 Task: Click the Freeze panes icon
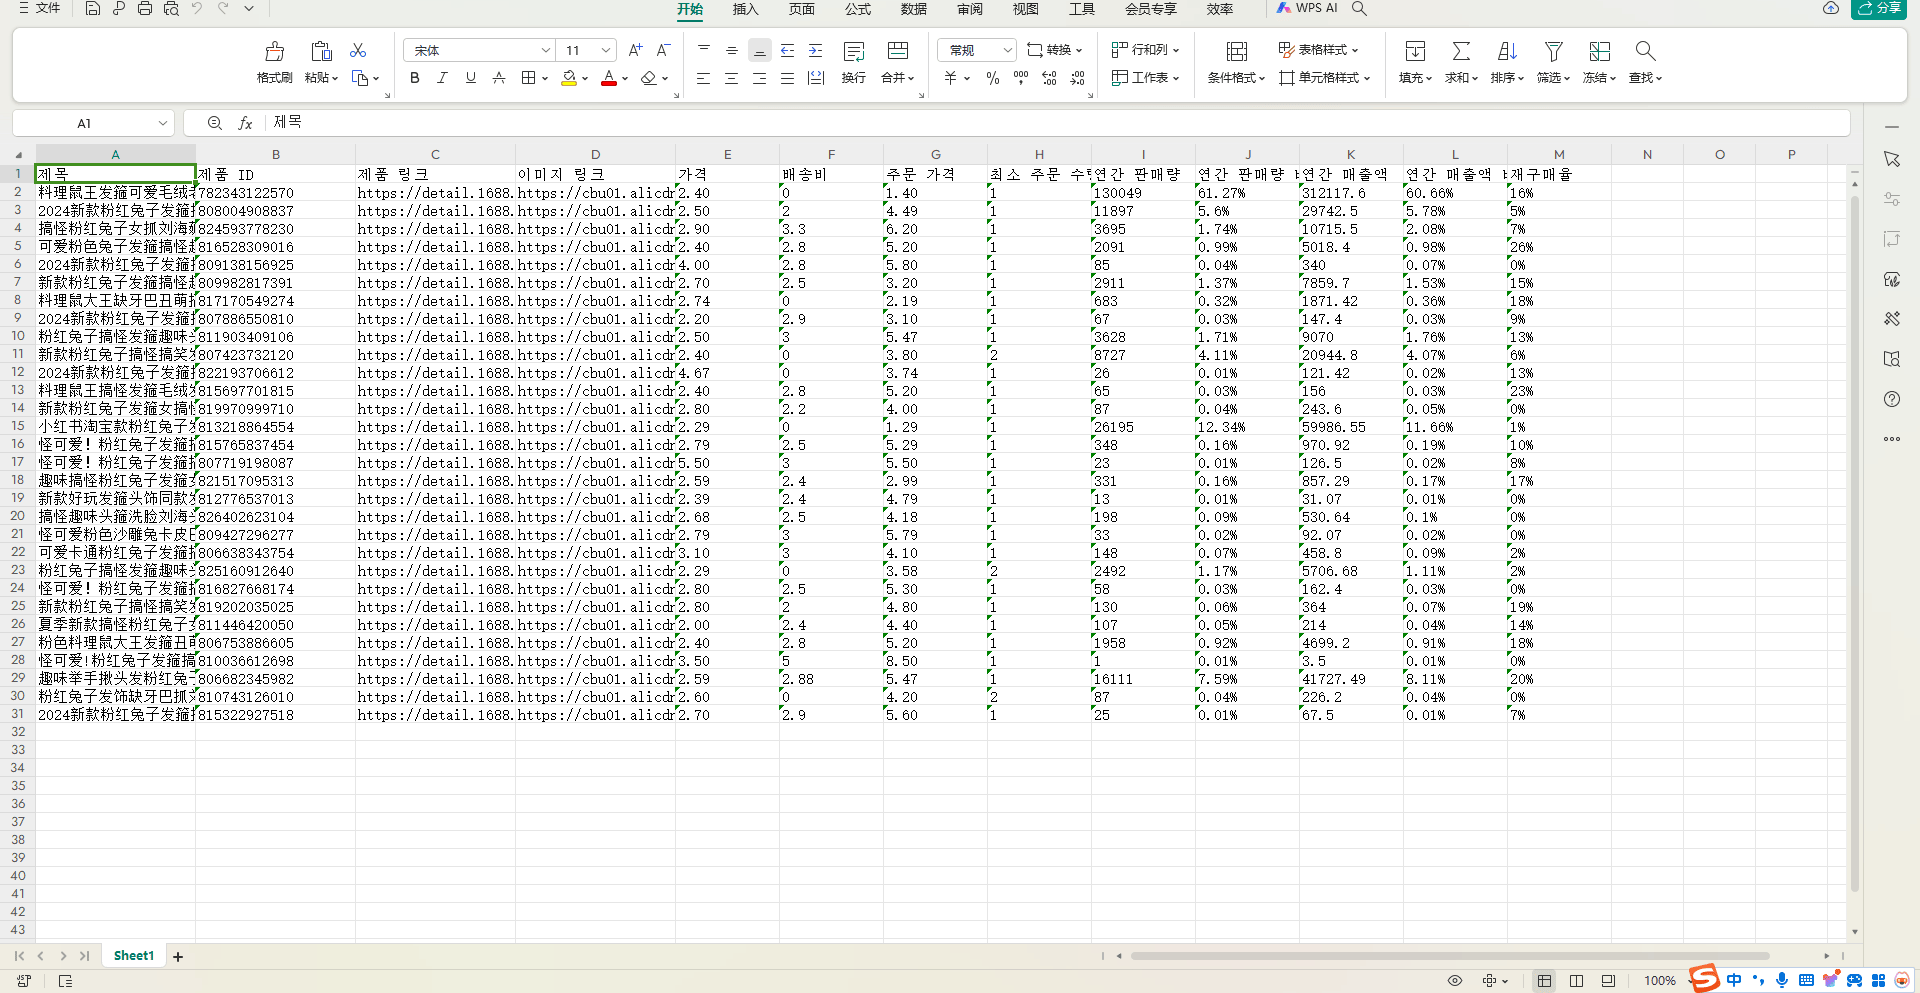1600,51
